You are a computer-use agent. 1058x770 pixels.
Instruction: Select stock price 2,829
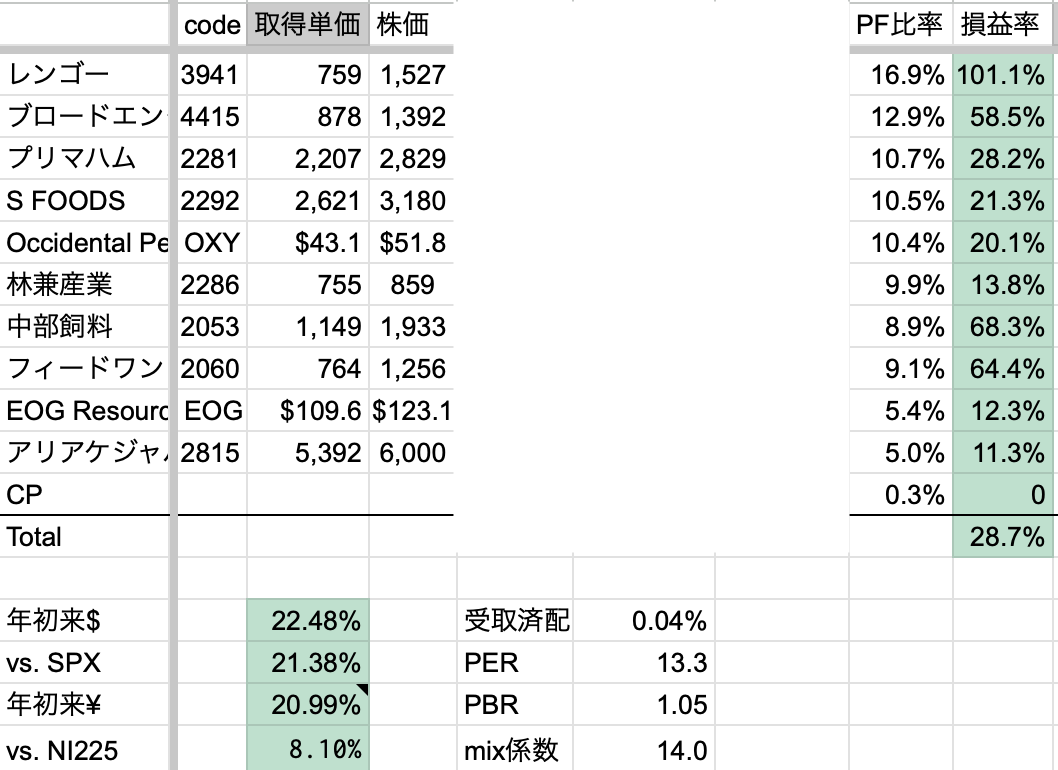[x=411, y=159]
